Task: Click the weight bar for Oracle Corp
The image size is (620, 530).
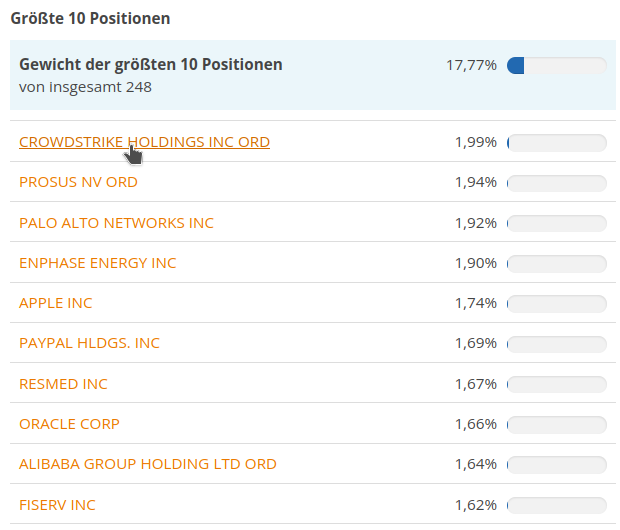Action: (556, 424)
